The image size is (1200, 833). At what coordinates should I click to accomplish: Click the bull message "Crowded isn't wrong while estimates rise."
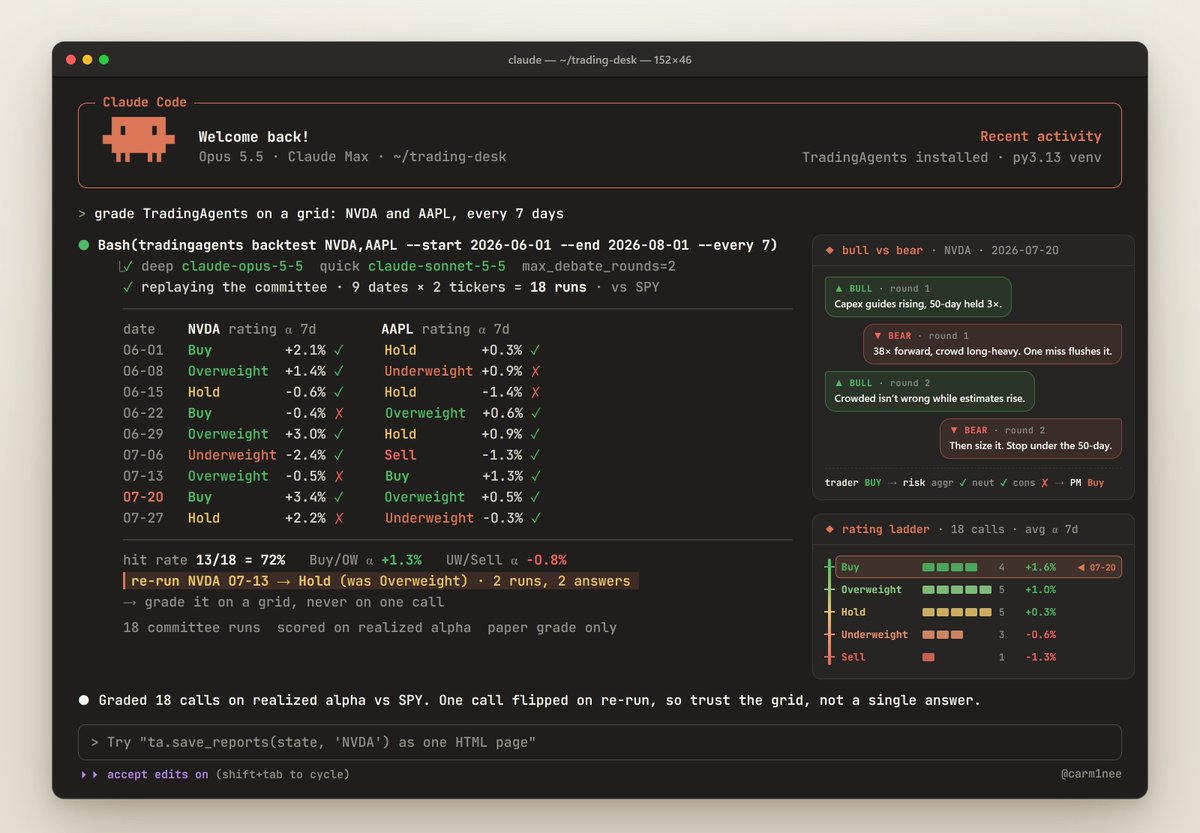[930, 399]
